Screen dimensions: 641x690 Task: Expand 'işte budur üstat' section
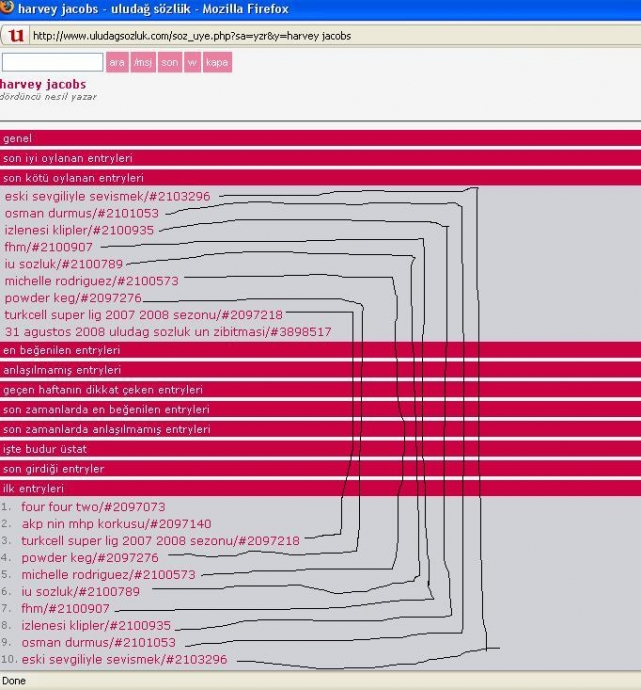pos(320,449)
